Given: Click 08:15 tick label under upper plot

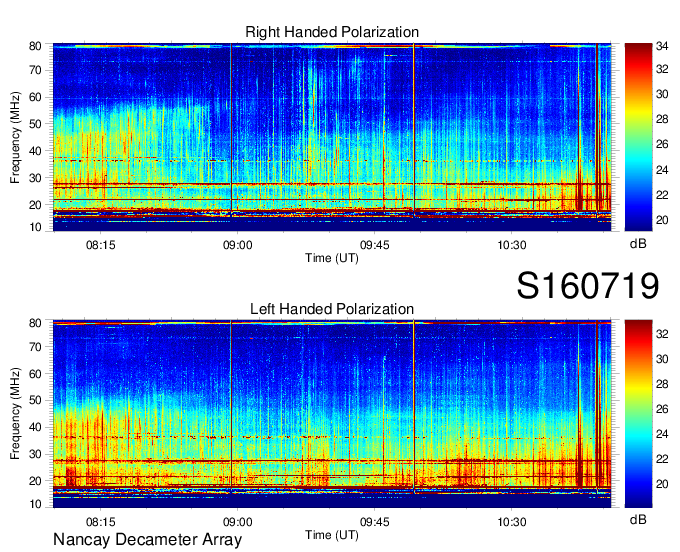Looking at the screenshot, I should 101,245.
